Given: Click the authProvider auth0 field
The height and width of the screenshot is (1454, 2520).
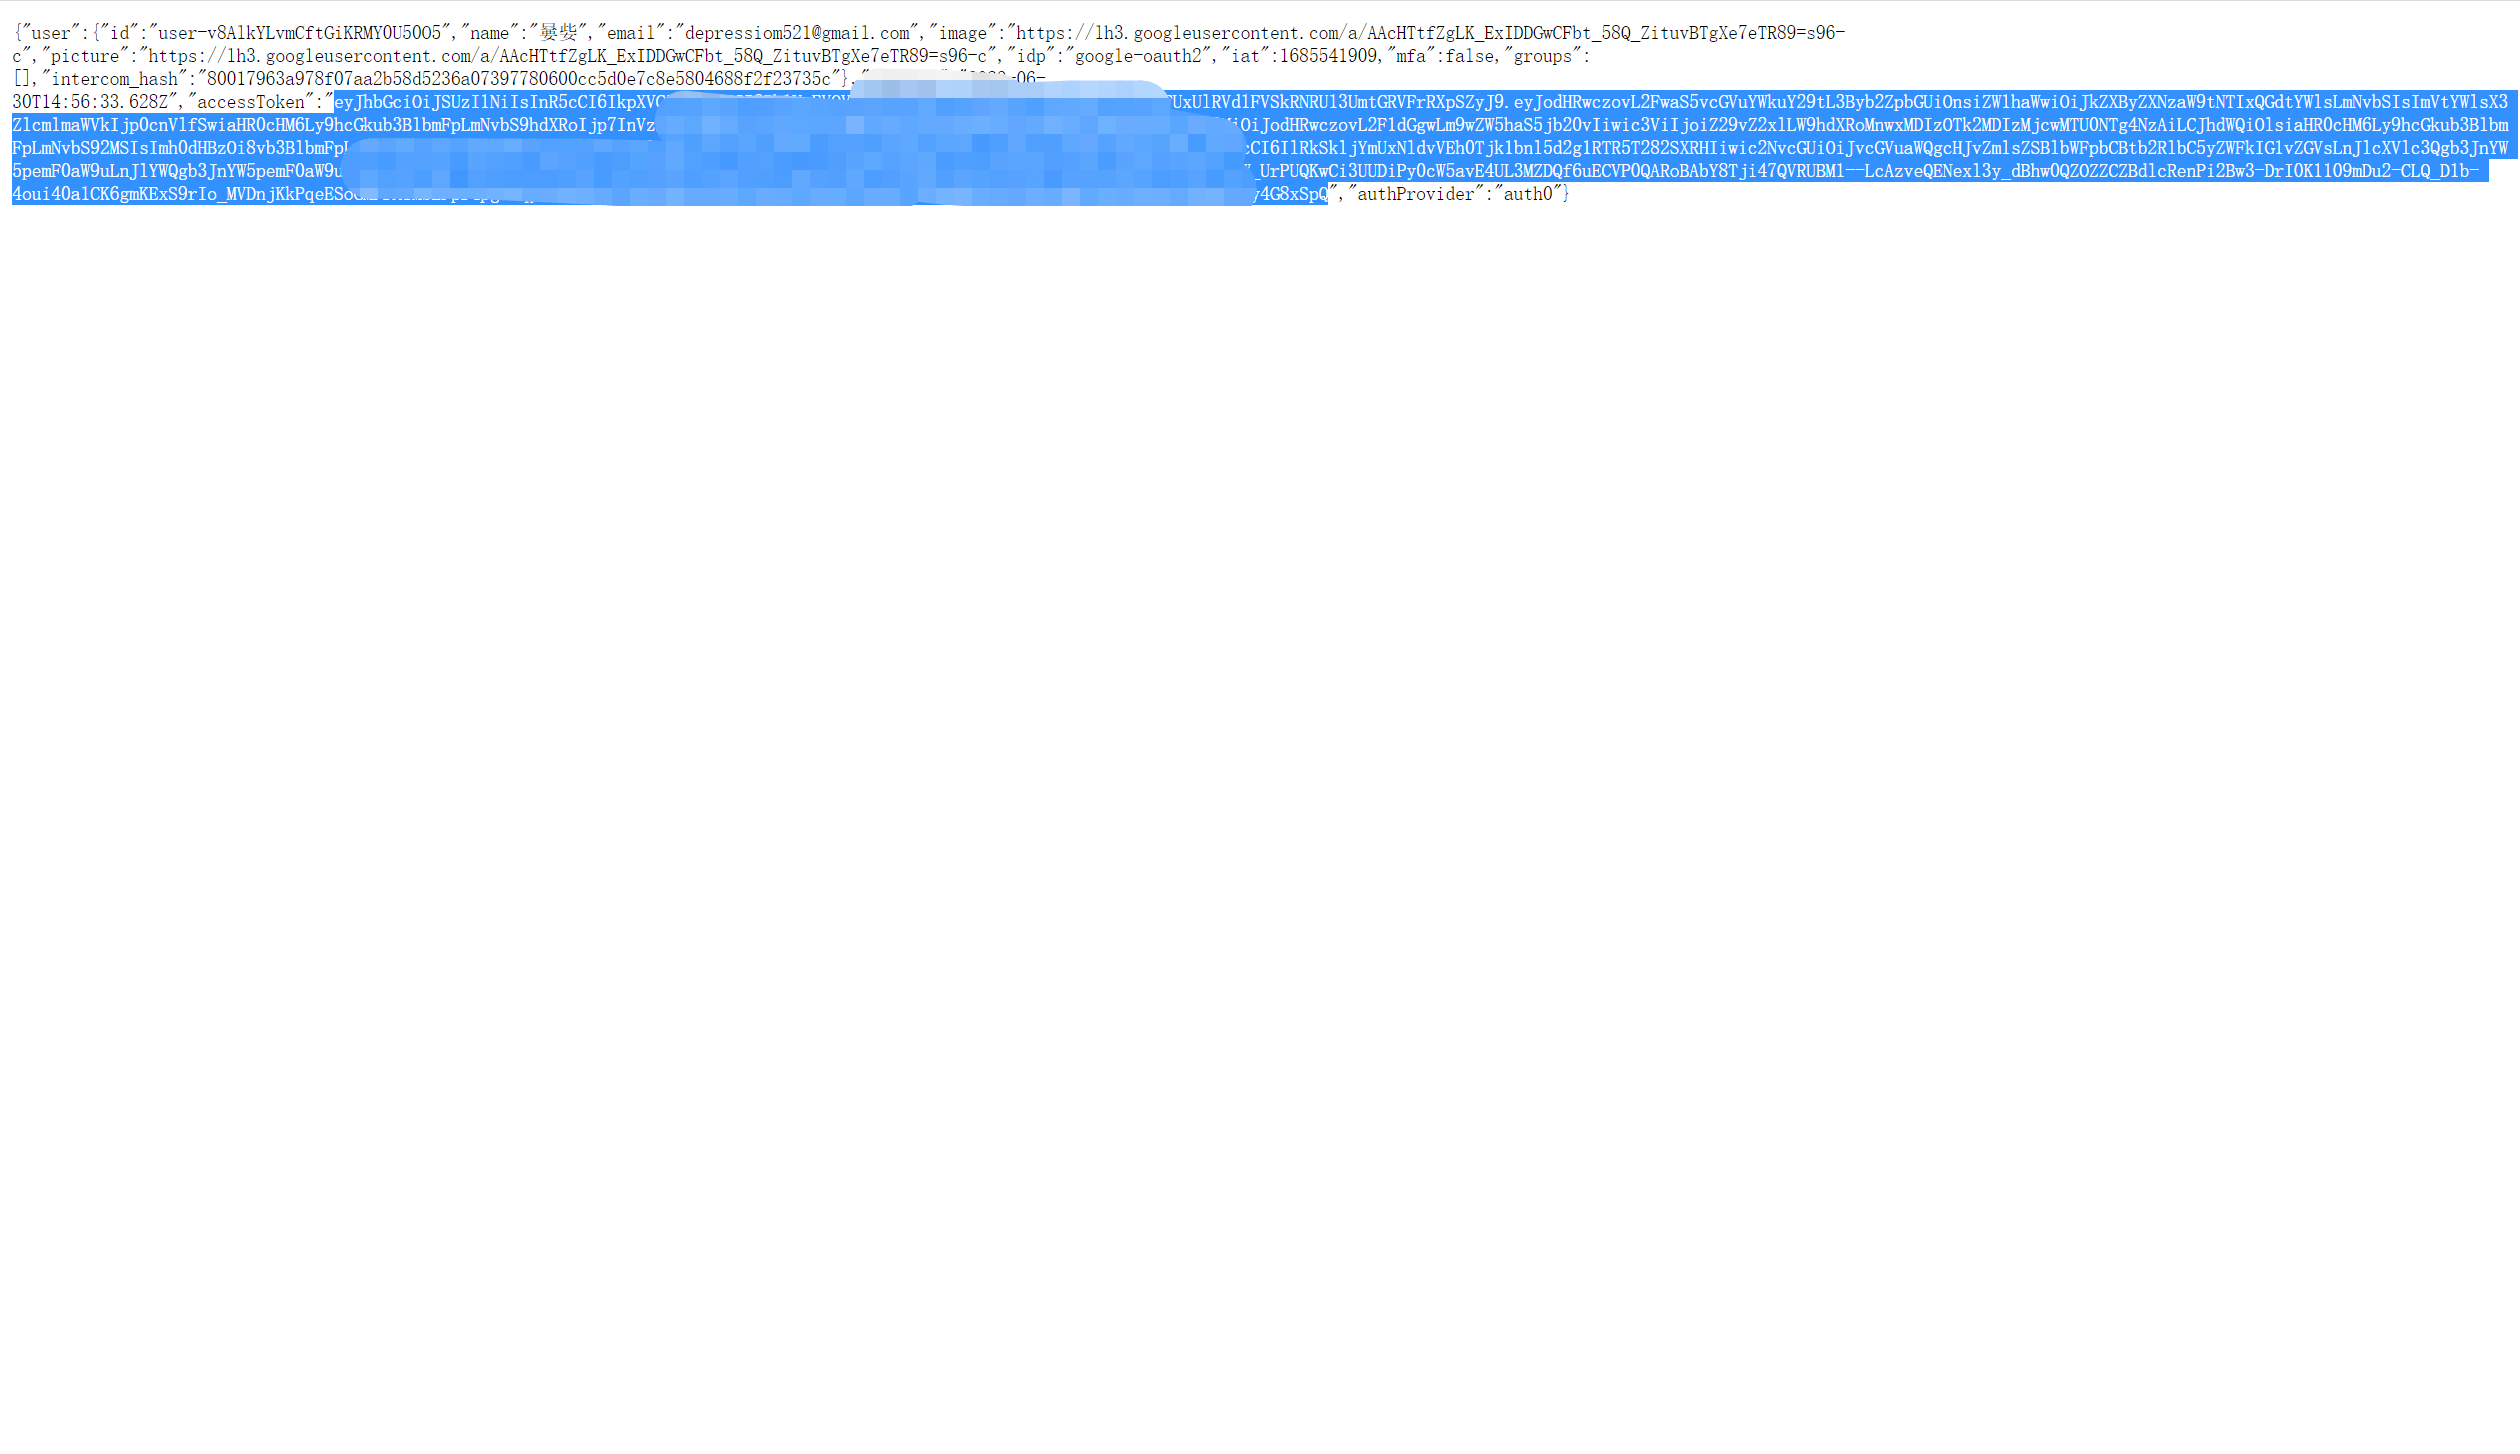Looking at the screenshot, I should tap(1454, 194).
